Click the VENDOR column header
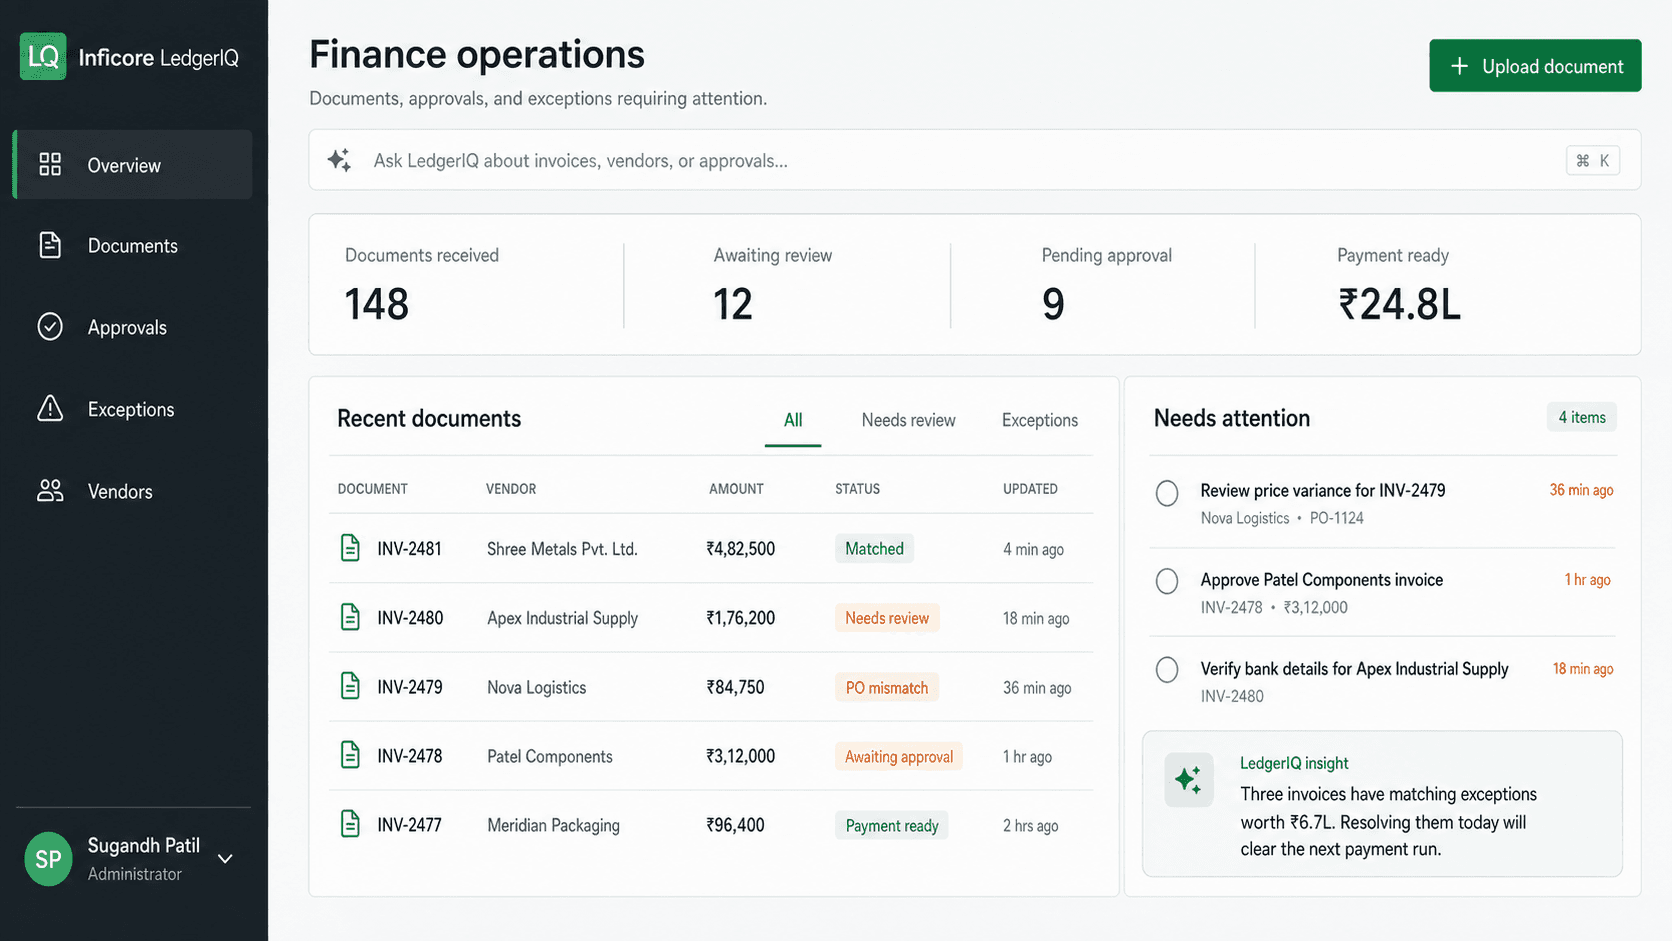1672x941 pixels. click(x=511, y=488)
